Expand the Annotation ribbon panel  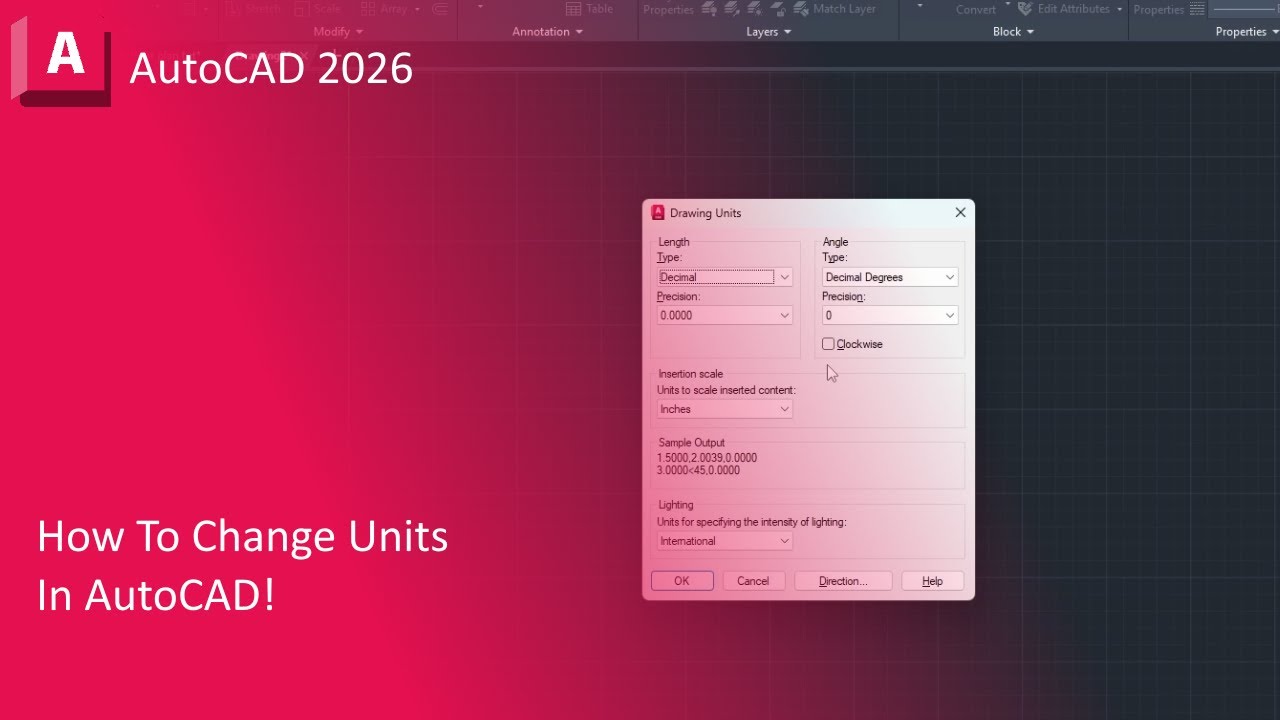point(547,32)
